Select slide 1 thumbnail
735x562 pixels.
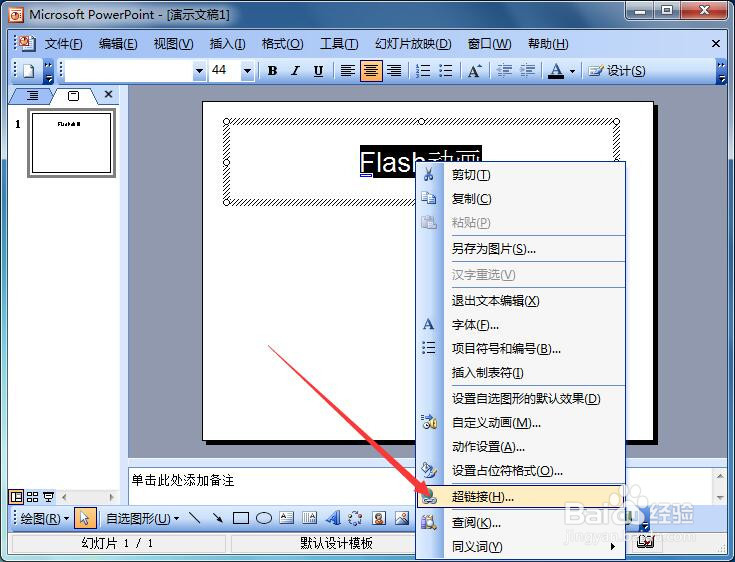pyautogui.click(x=71, y=143)
